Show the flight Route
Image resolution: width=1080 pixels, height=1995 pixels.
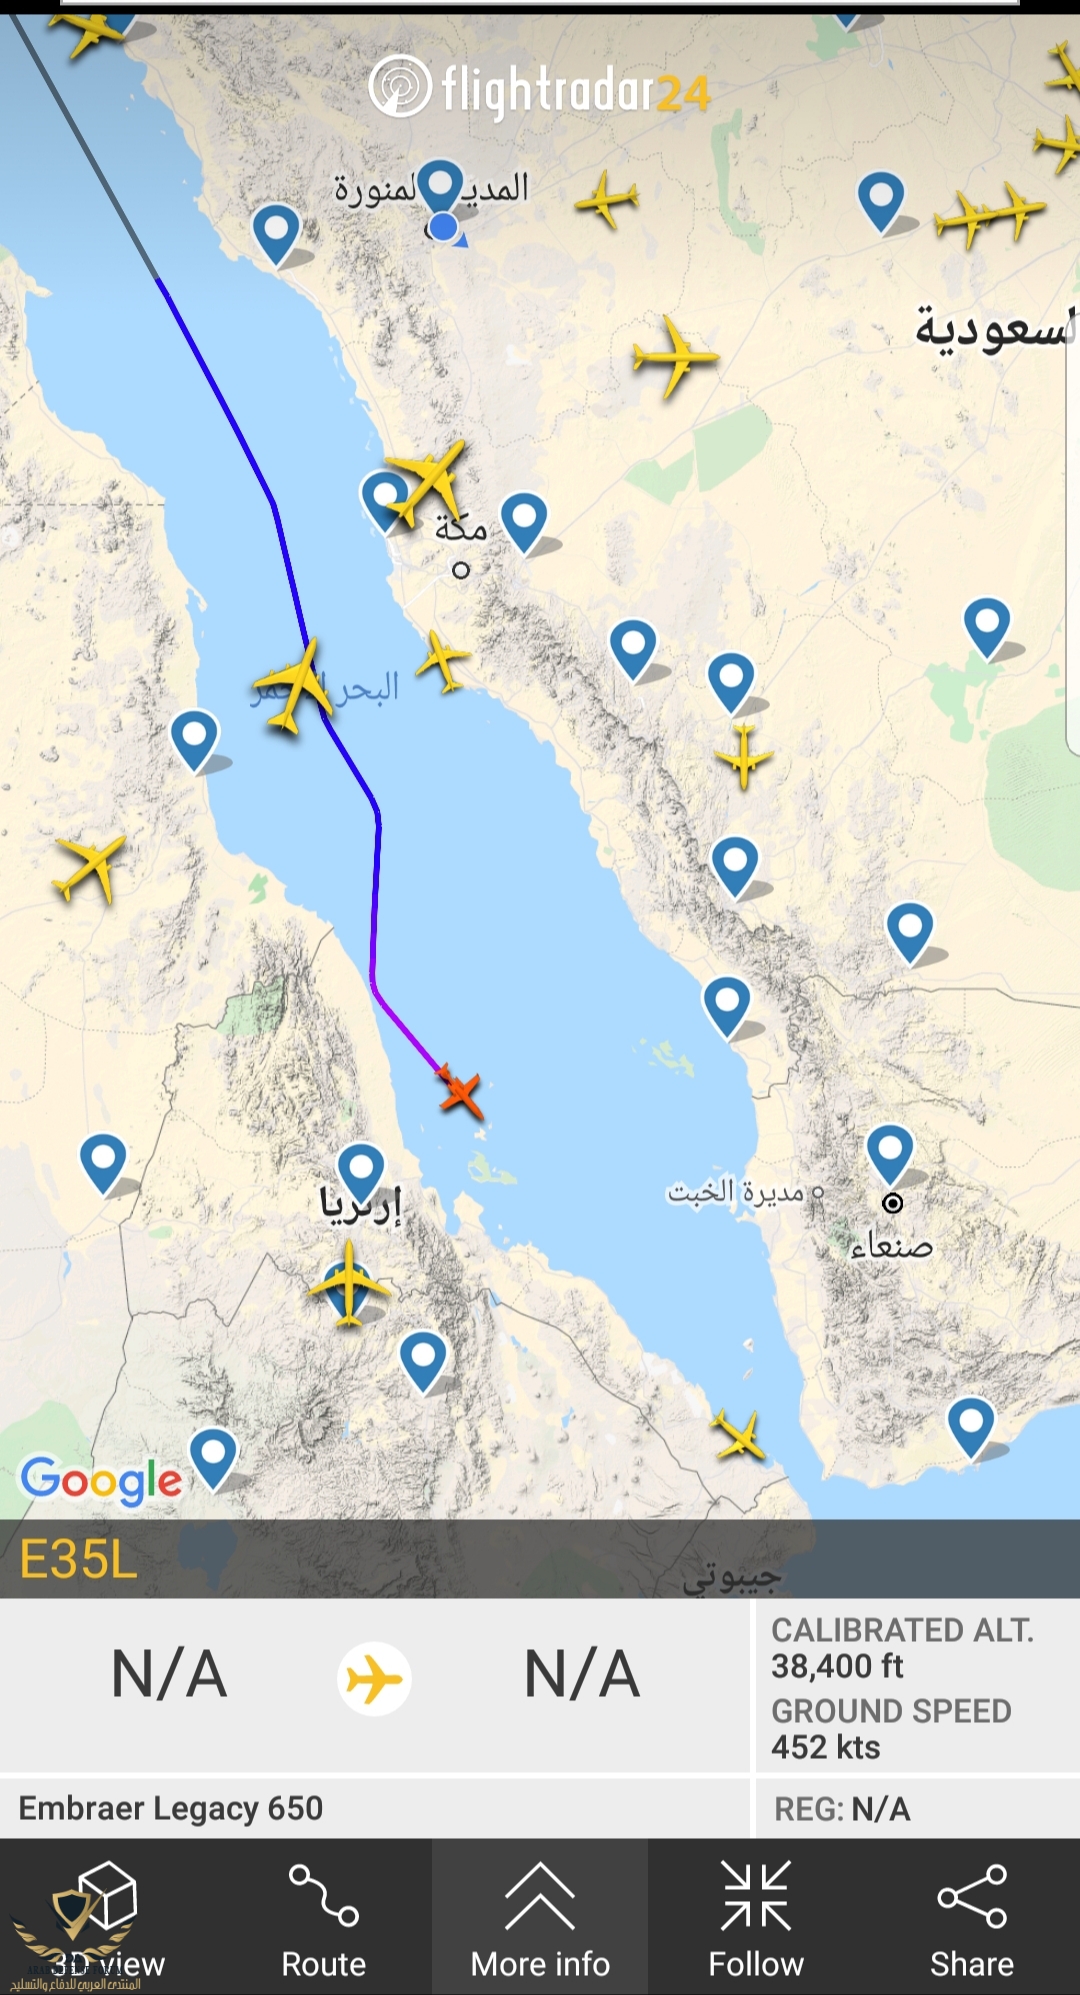coord(323,1919)
